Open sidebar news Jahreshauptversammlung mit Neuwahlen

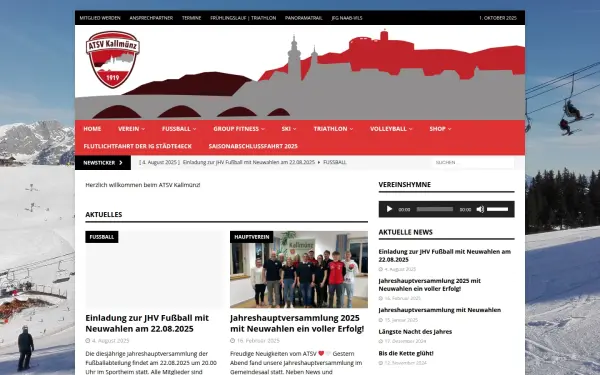coord(440,310)
